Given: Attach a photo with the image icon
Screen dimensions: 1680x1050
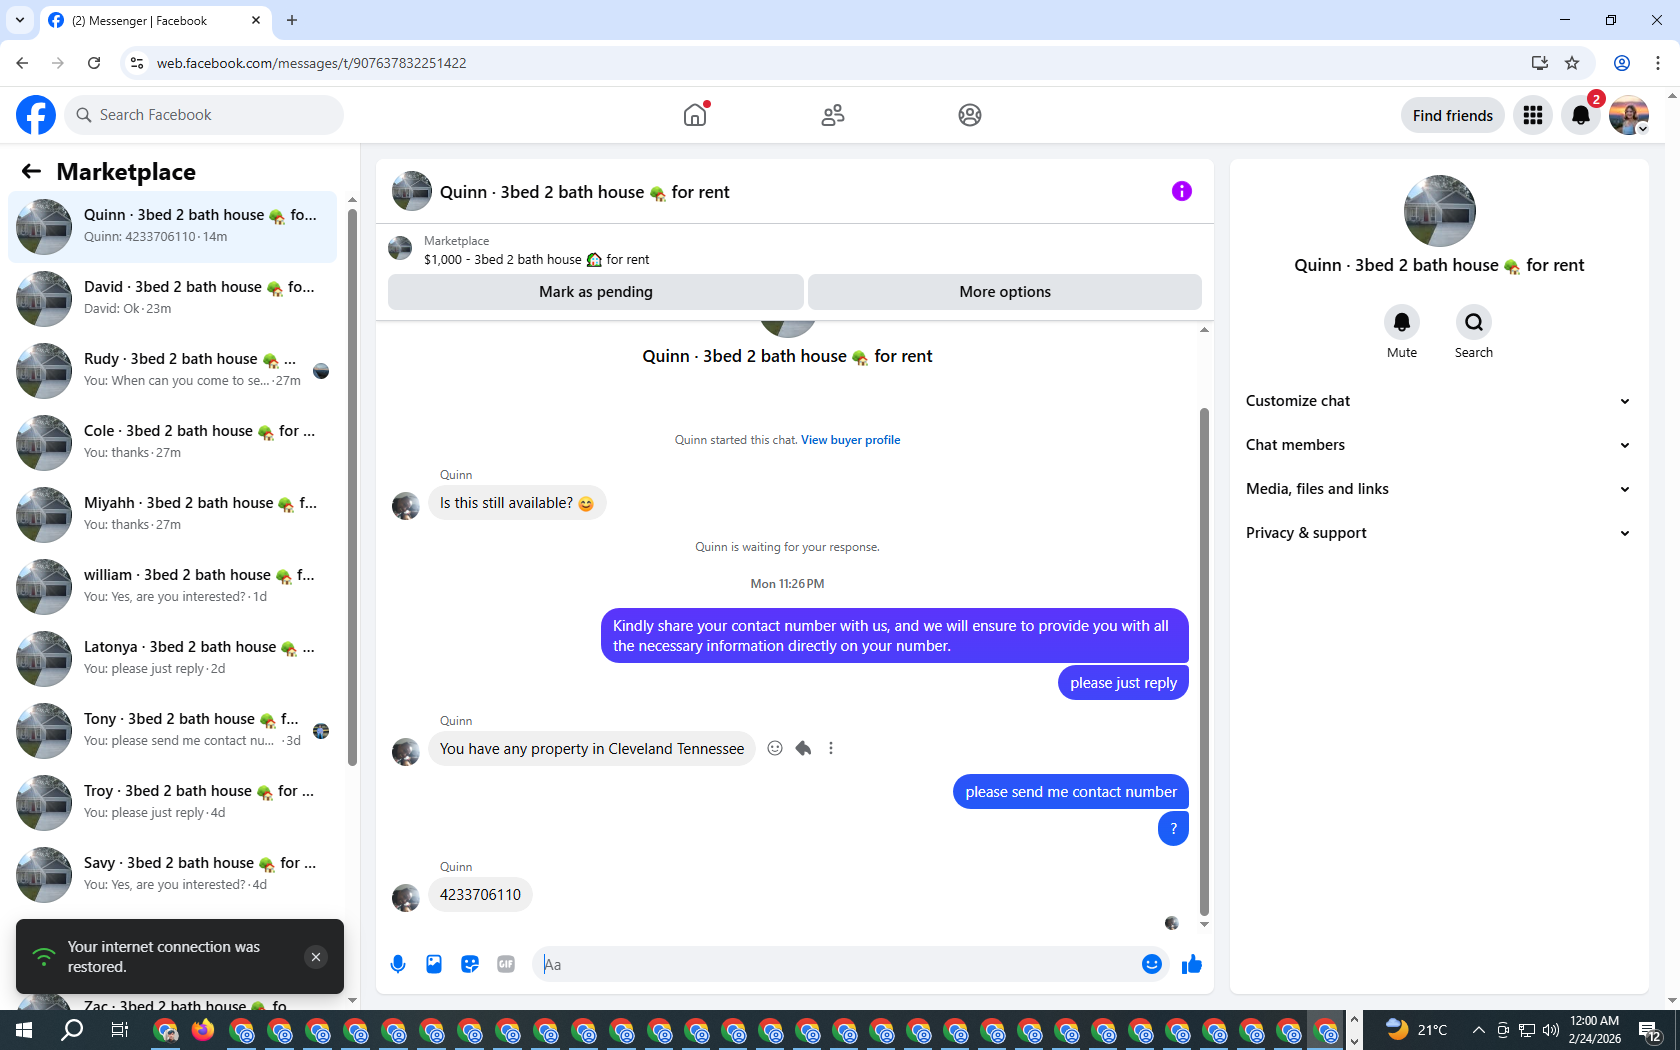Looking at the screenshot, I should tap(434, 964).
